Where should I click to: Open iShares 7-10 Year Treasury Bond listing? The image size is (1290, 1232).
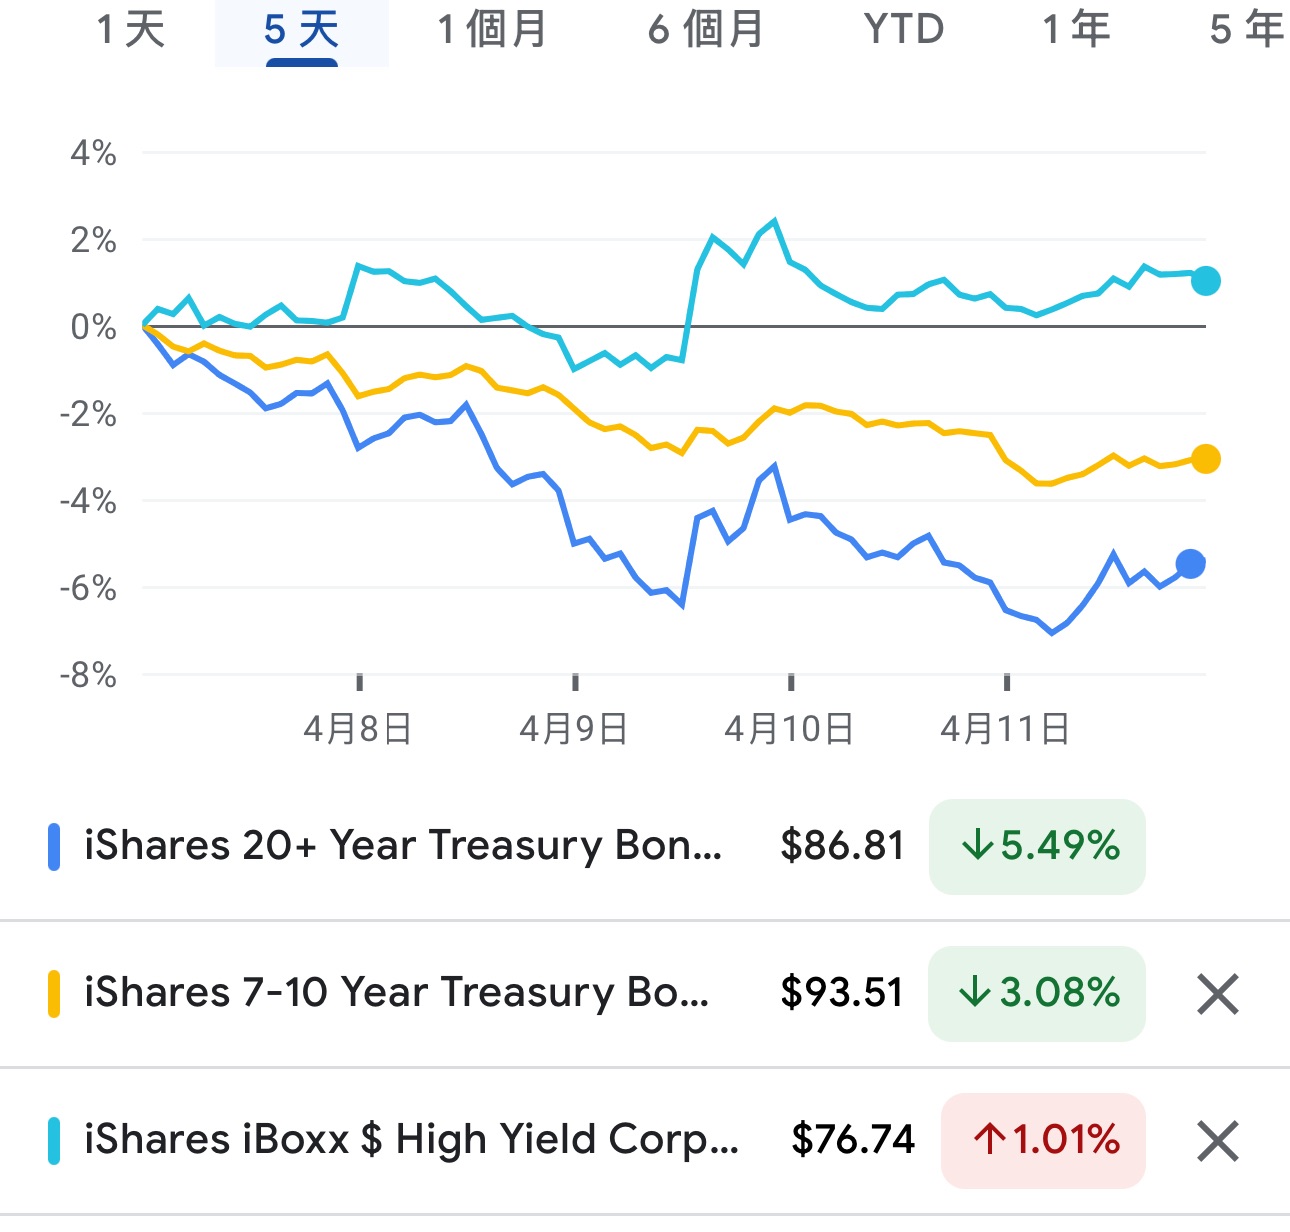pyautogui.click(x=396, y=993)
